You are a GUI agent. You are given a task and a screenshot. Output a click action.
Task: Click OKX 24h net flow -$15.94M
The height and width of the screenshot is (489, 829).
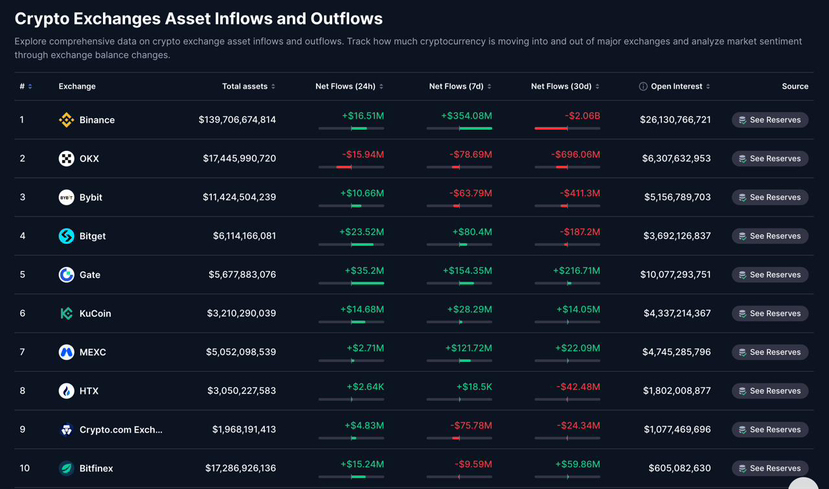(363, 154)
